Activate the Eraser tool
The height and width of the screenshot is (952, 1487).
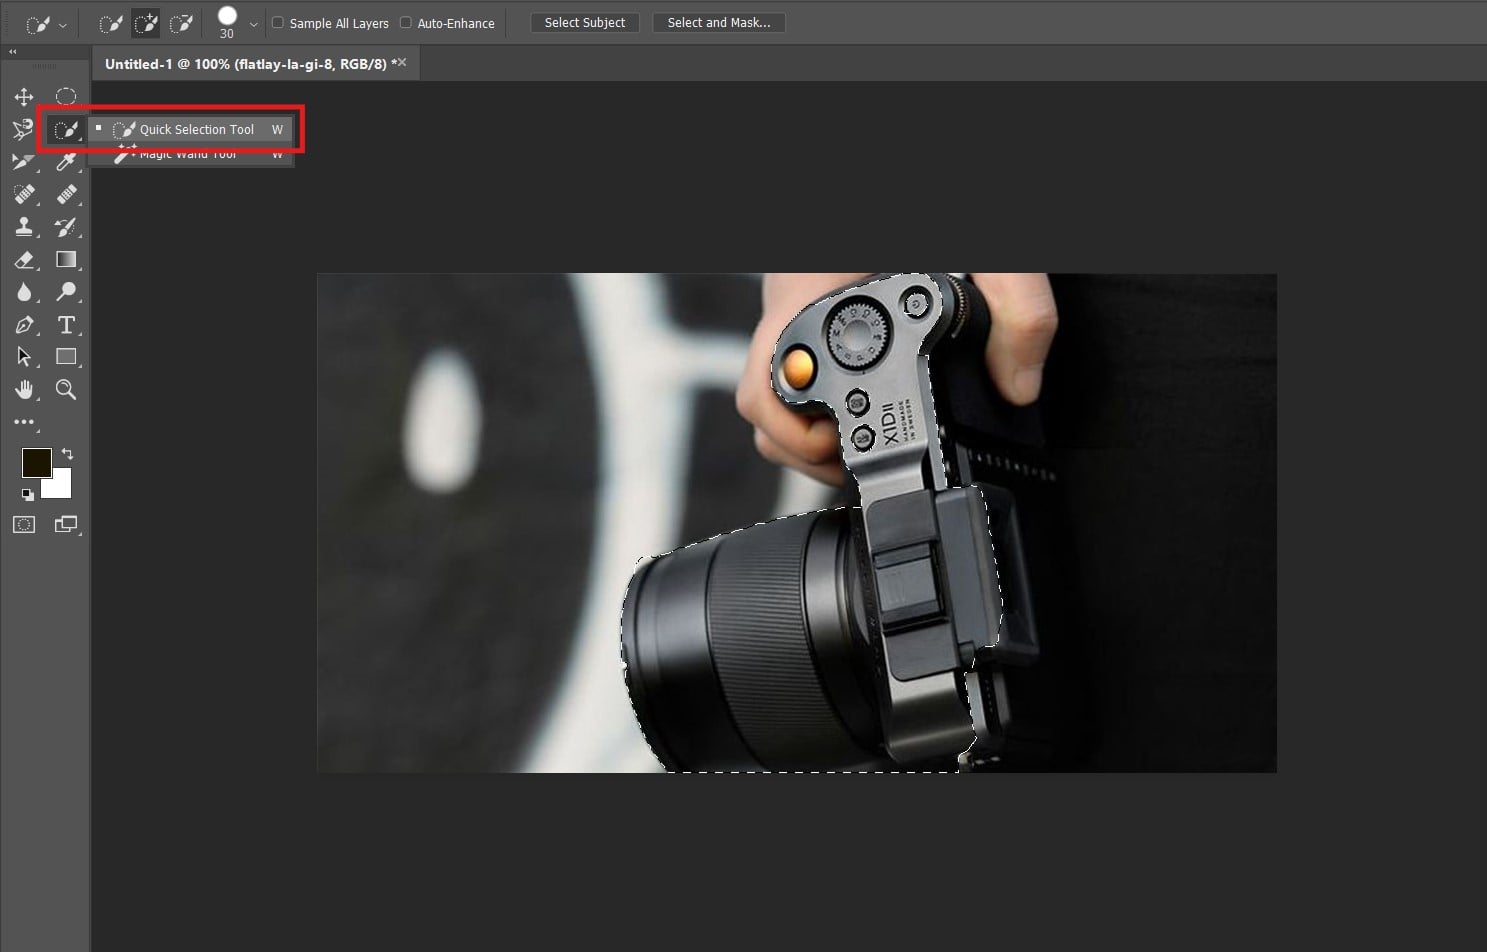(x=24, y=260)
